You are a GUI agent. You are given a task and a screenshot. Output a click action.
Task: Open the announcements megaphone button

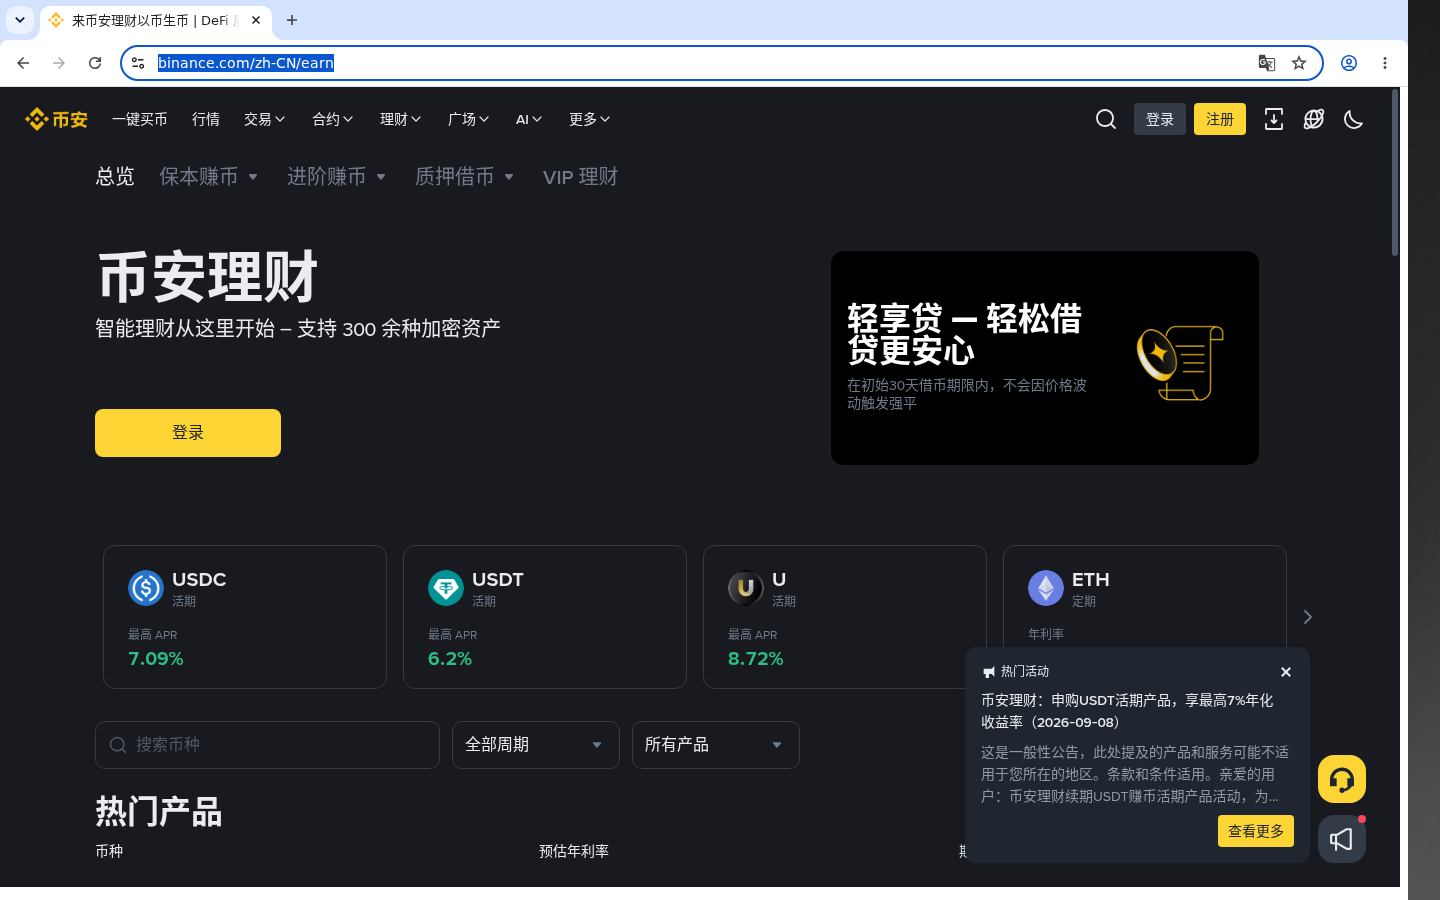[1342, 839]
